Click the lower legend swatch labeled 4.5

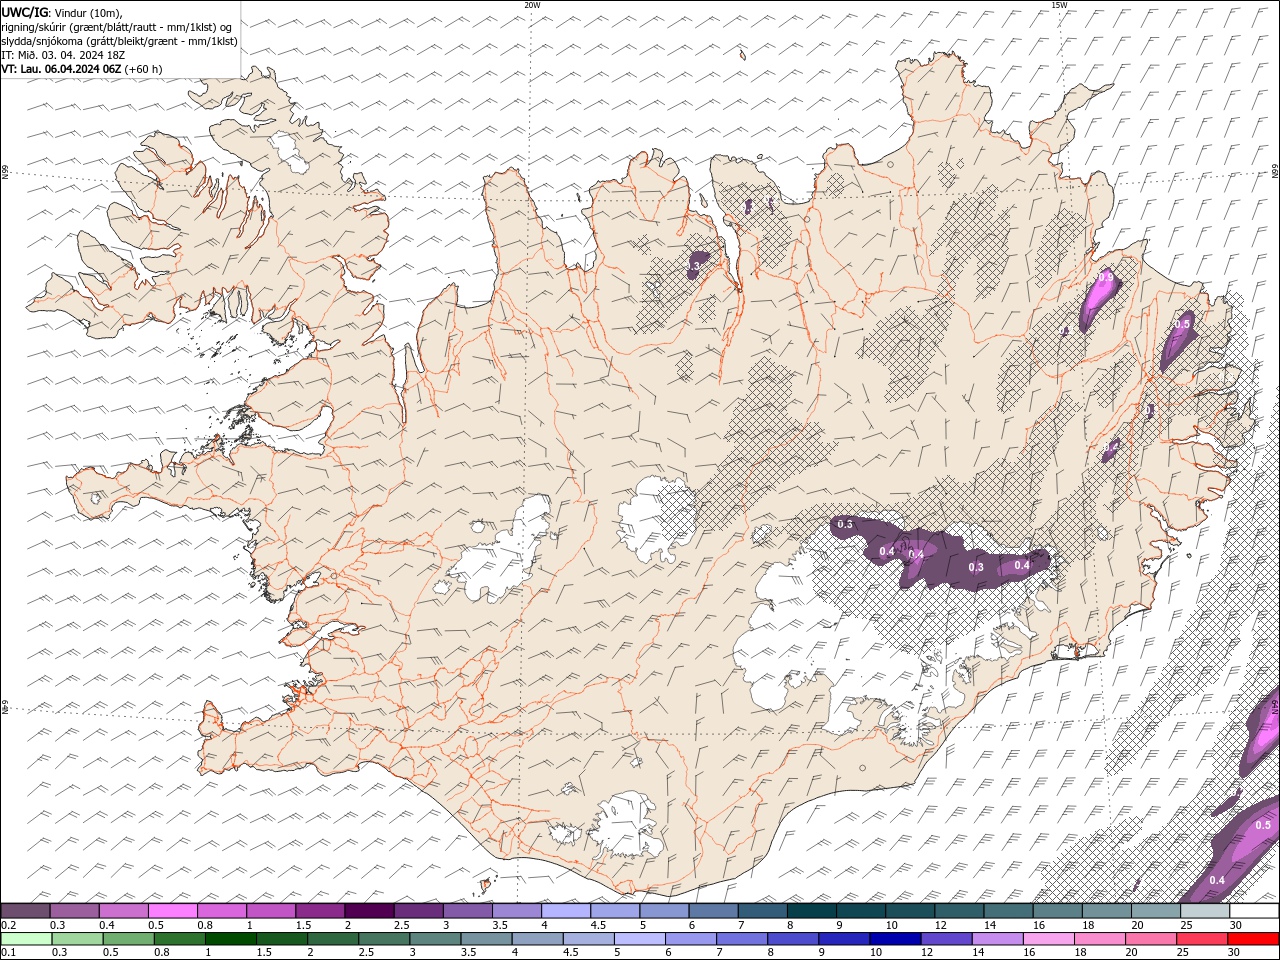[x=588, y=939]
